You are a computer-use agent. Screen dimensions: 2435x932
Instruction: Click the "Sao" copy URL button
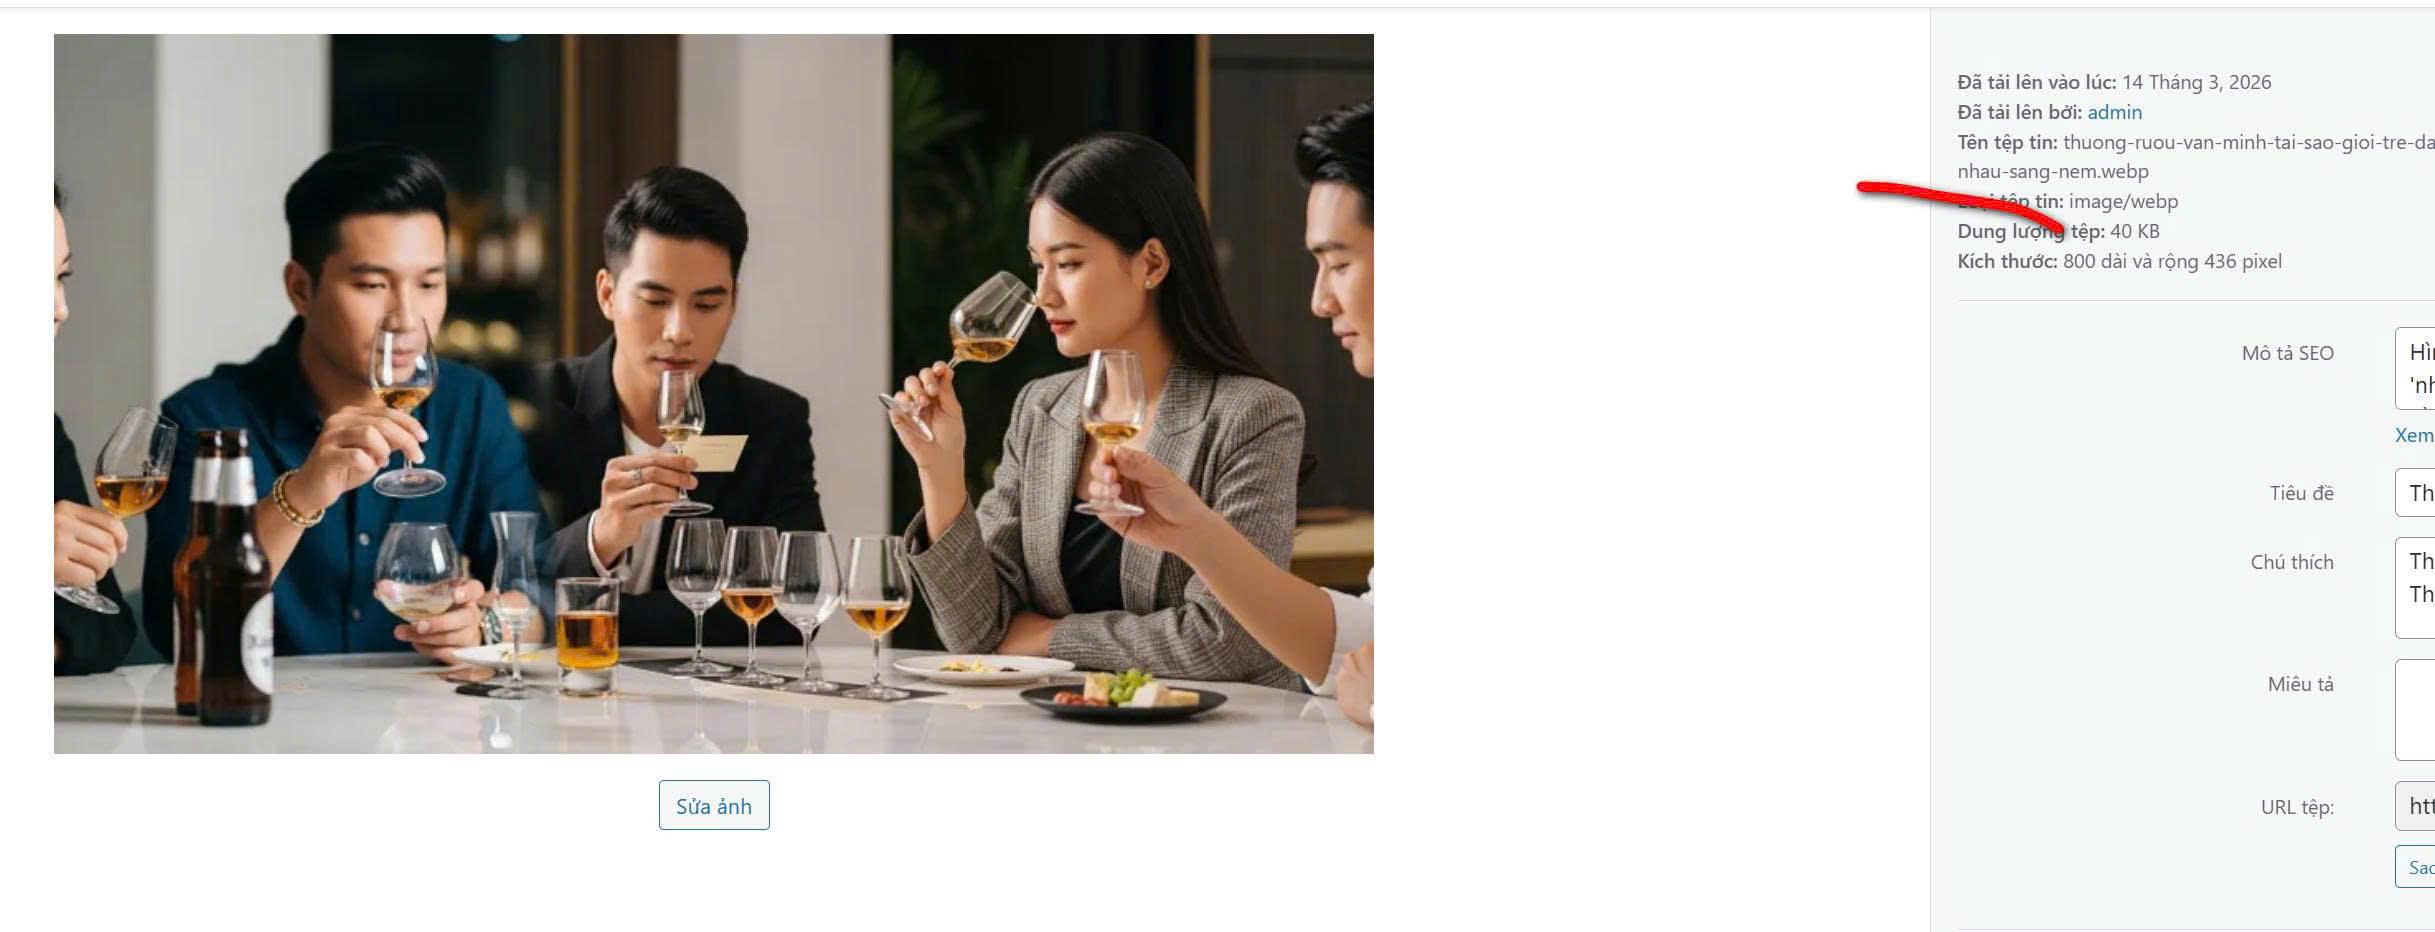[2415, 867]
